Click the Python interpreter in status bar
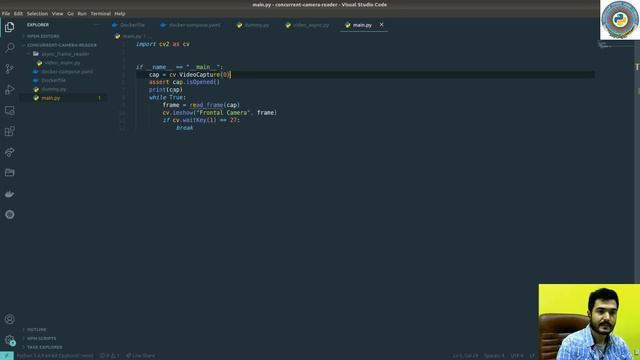 click(x=55, y=356)
